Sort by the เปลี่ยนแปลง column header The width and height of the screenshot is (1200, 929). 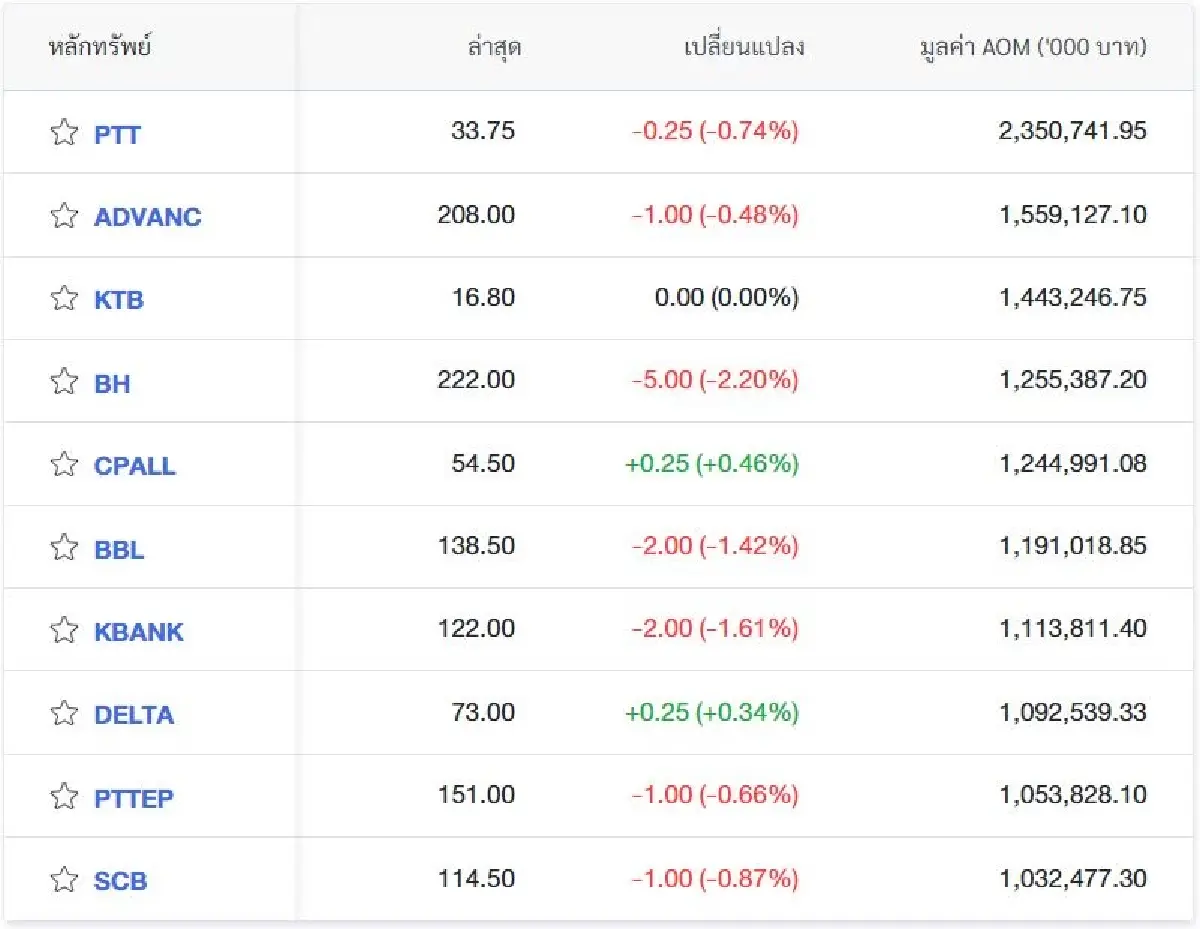pyautogui.click(x=744, y=47)
